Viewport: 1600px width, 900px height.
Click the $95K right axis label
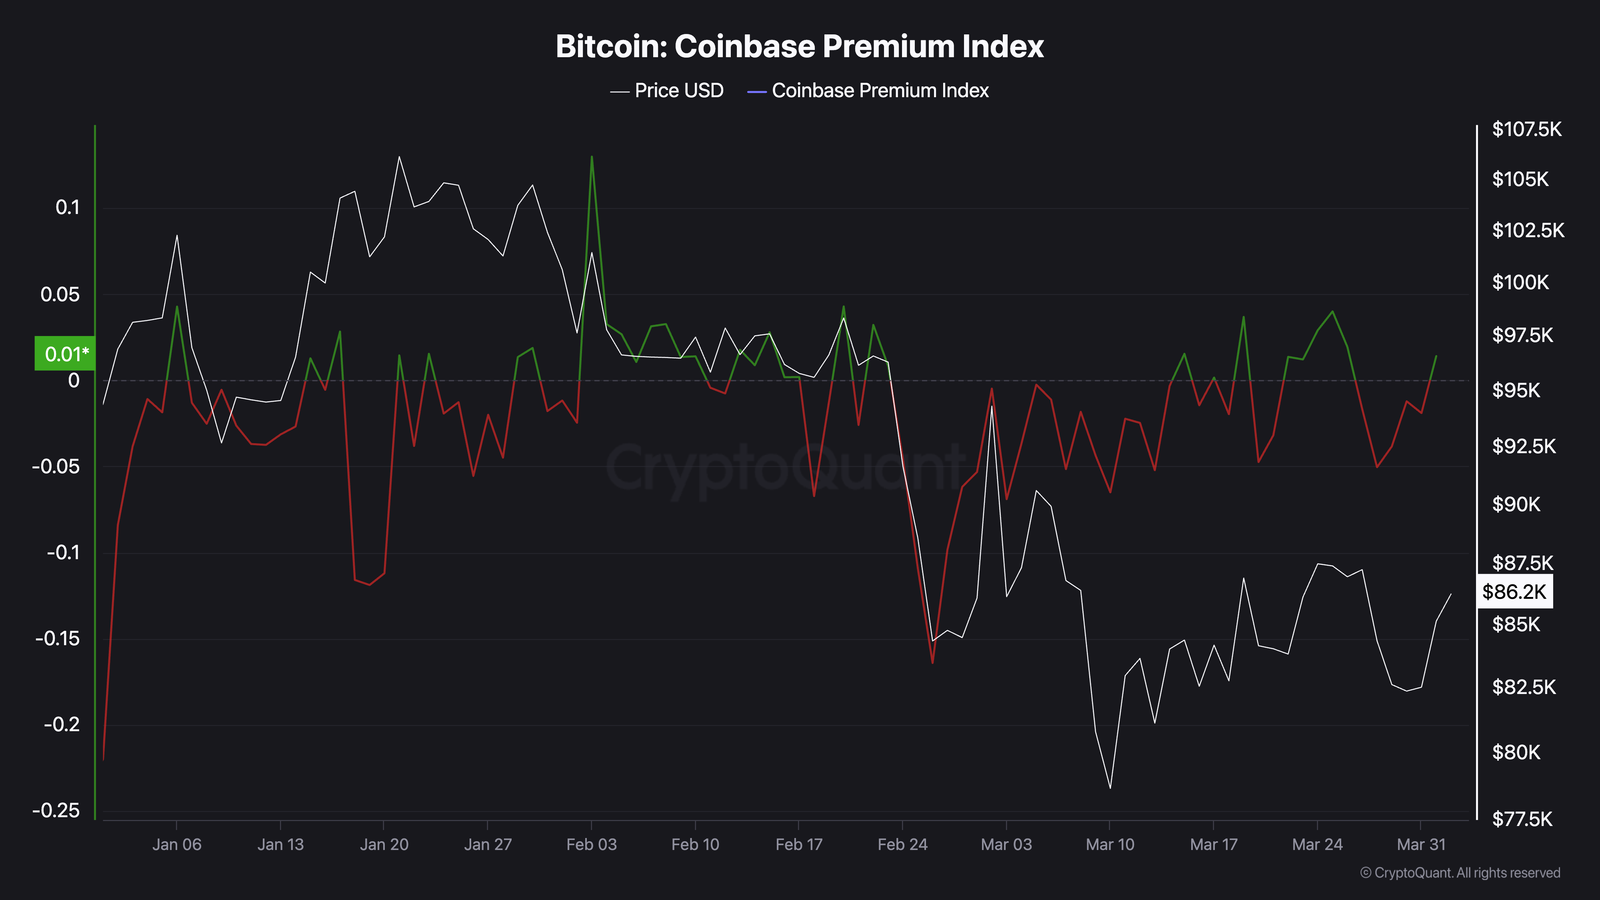1516,391
